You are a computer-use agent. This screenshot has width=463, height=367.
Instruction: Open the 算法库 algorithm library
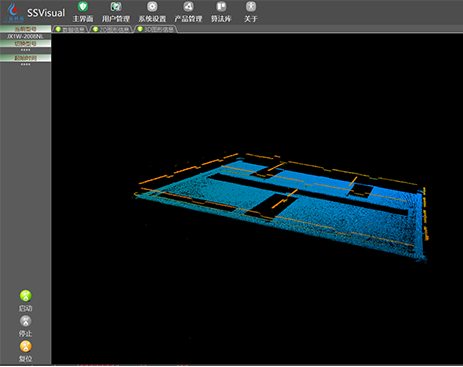pyautogui.click(x=221, y=12)
